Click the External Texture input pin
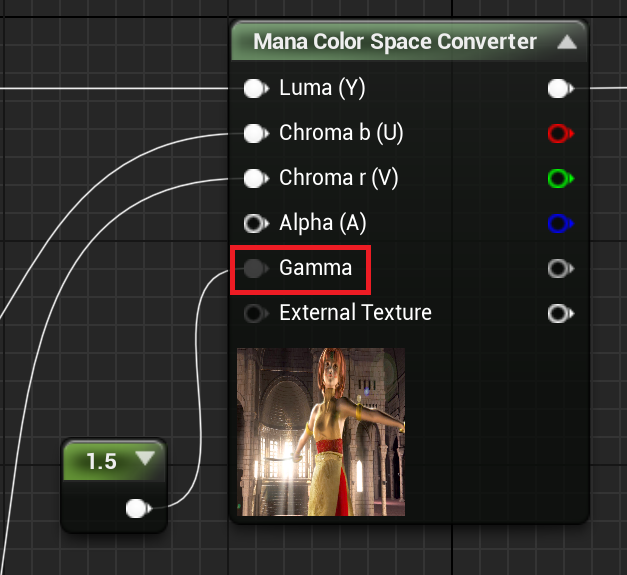Screen dimensions: 627x575 click(256, 313)
